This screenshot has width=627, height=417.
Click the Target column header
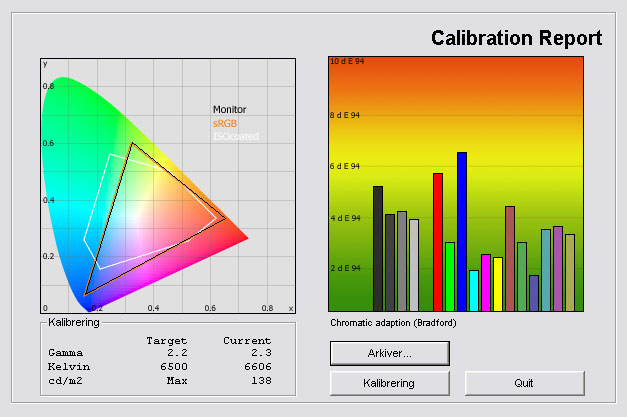tap(167, 341)
